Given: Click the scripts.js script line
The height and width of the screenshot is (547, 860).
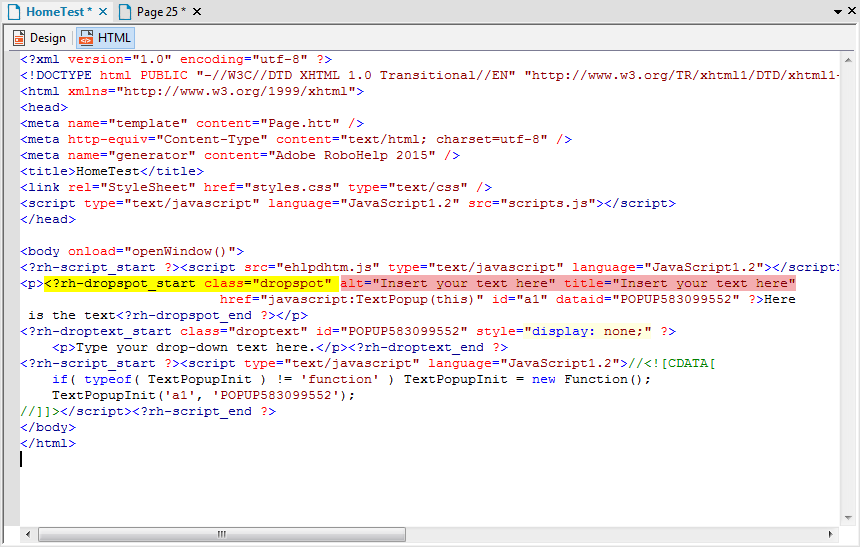Looking at the screenshot, I should click(348, 203).
